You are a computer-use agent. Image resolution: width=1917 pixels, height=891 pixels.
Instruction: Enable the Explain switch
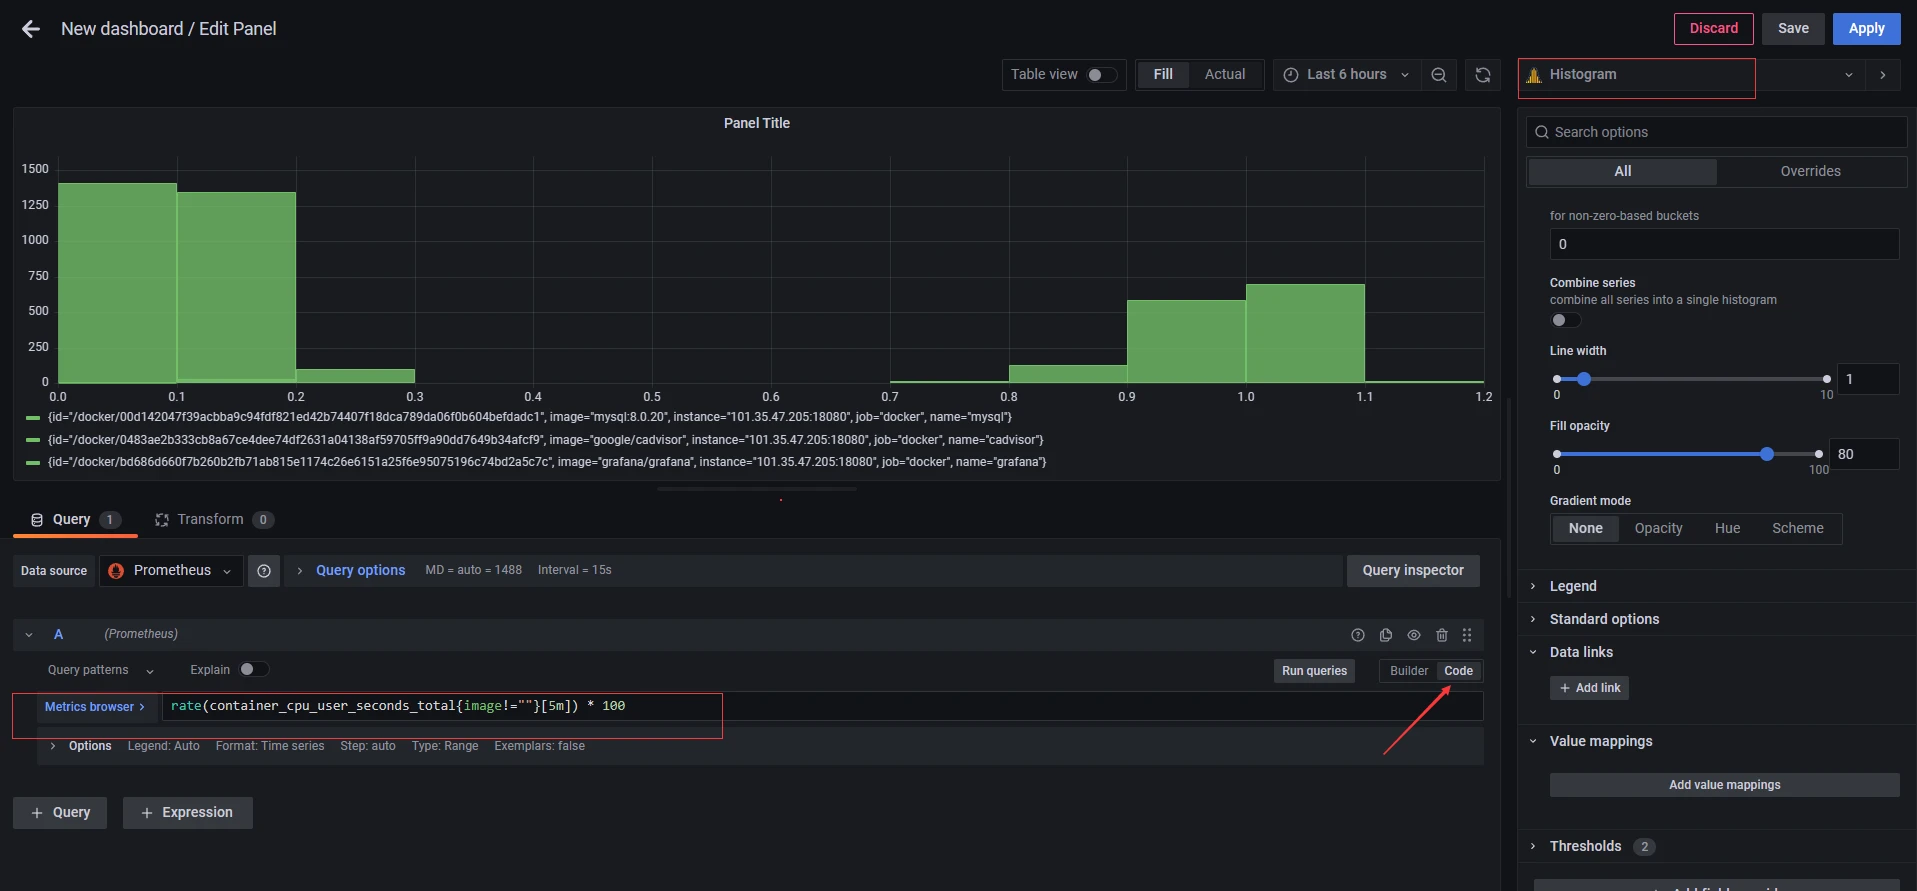point(254,669)
